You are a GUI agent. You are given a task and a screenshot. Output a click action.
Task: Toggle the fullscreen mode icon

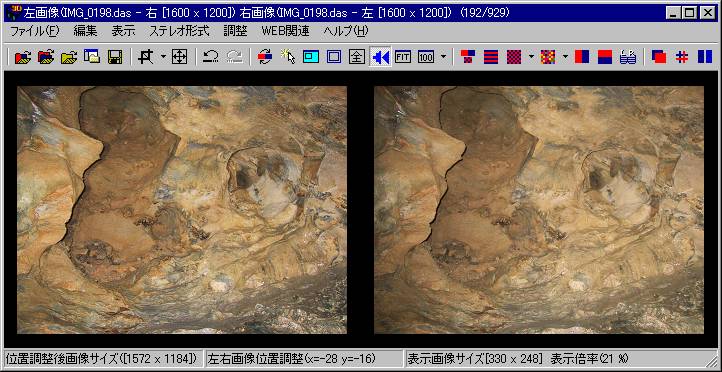click(357, 57)
